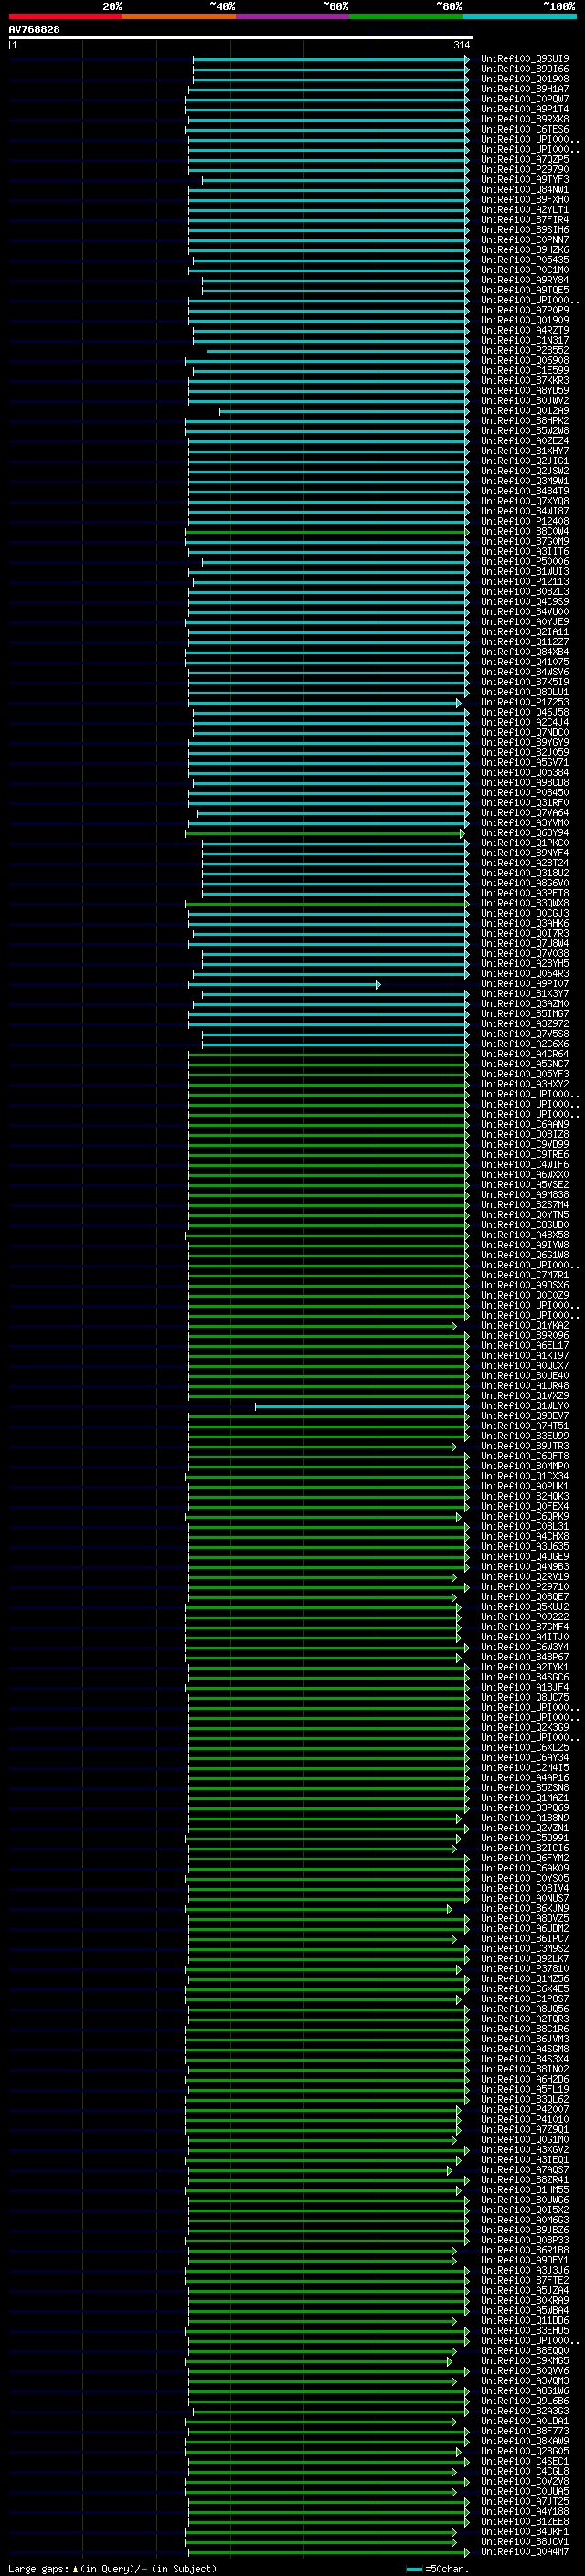Click the green alignment bar for UniRef100_Q68Y94
The width and height of the screenshot is (585, 2576).
[x=325, y=833]
